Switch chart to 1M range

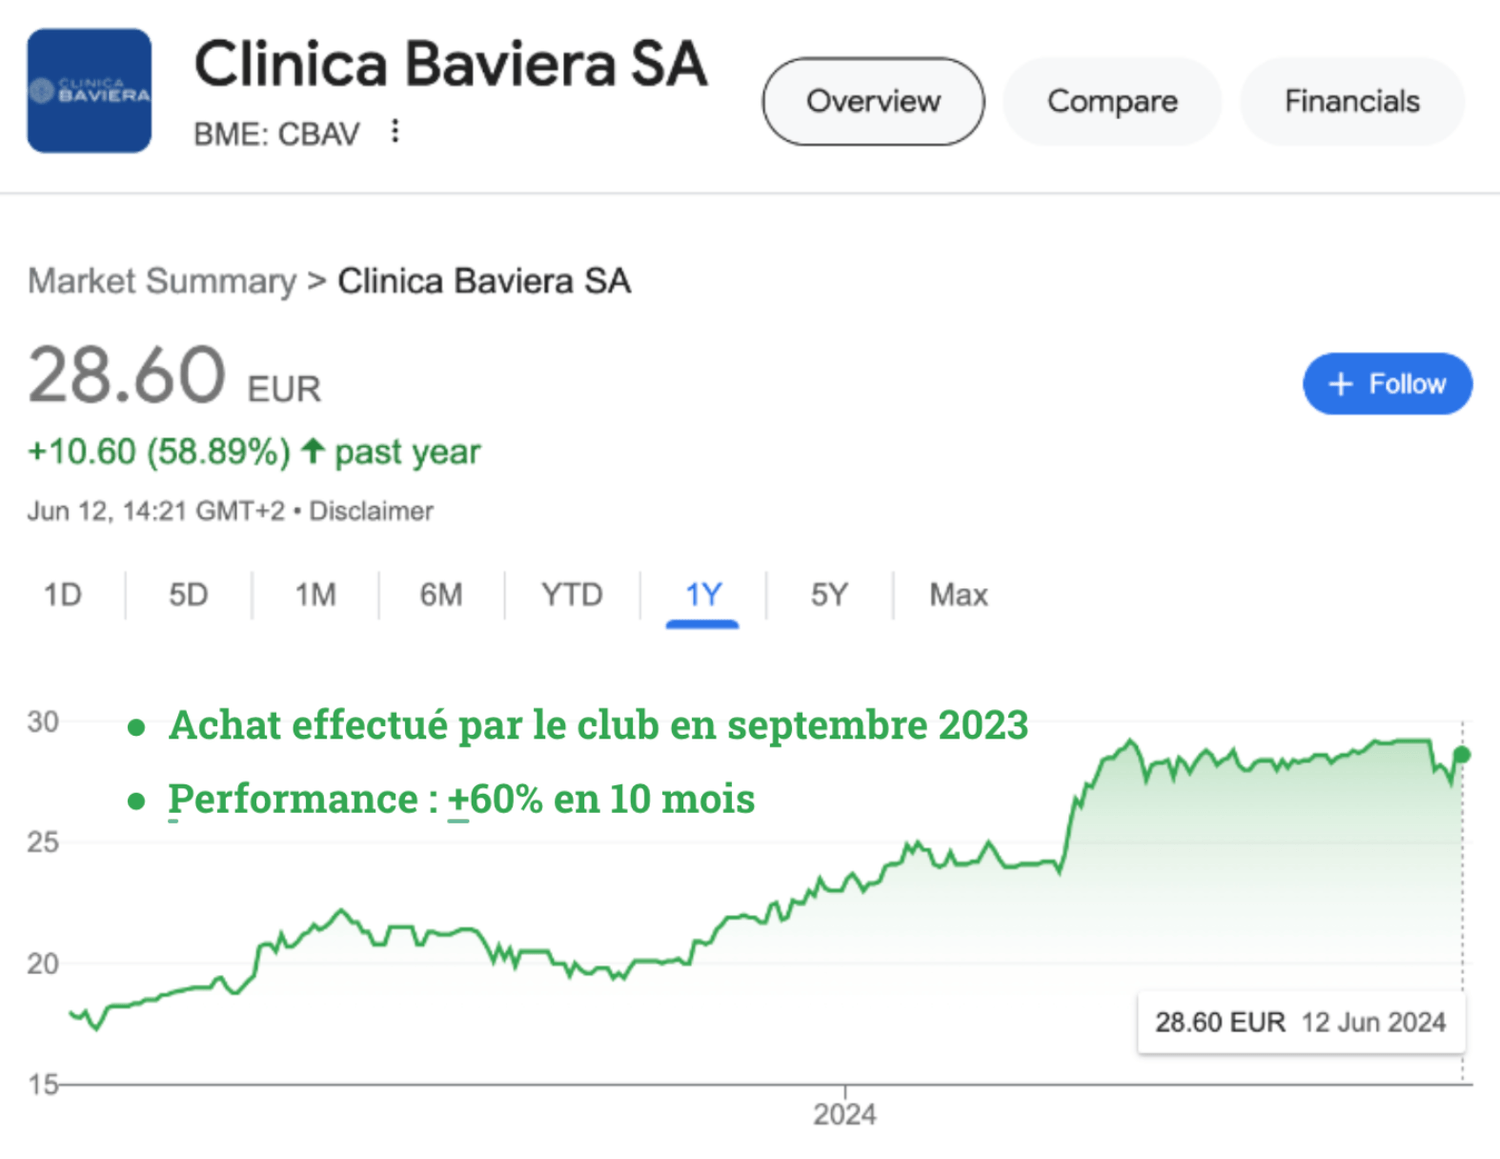point(315,595)
